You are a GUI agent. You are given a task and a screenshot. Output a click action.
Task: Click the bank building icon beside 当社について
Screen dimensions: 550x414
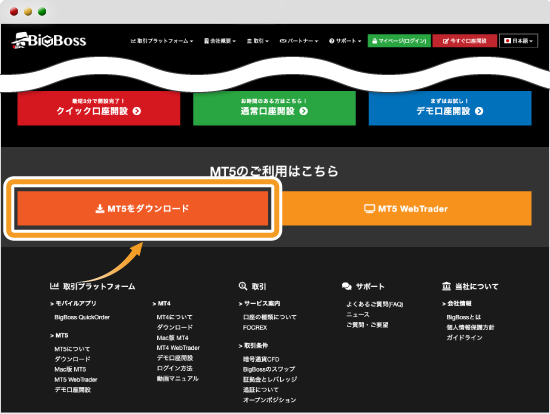pyautogui.click(x=446, y=286)
